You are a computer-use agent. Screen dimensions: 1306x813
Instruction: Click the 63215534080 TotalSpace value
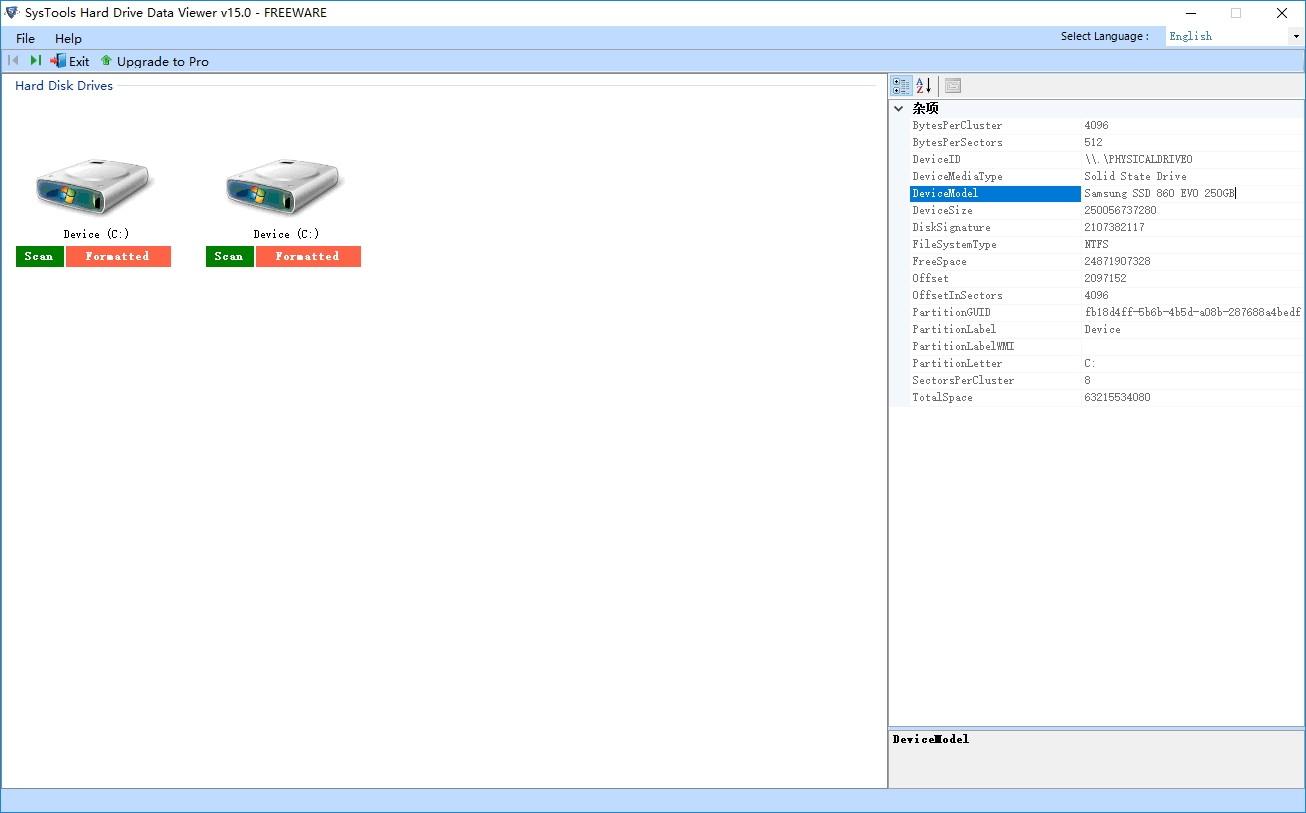[x=1117, y=398]
